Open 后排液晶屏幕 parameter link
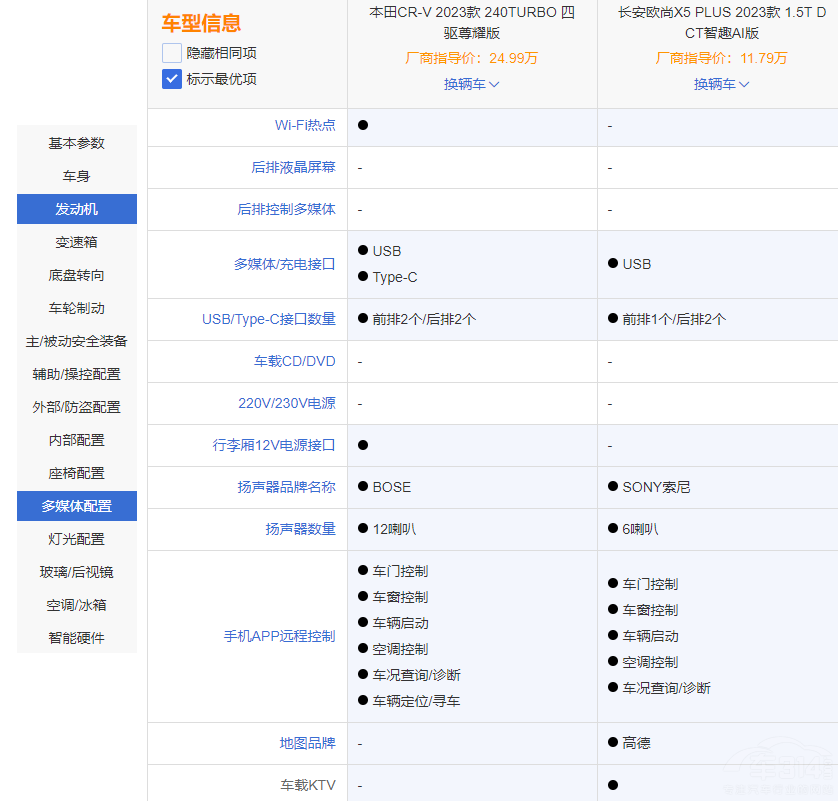Image resolution: width=838 pixels, height=801 pixels. coord(293,167)
